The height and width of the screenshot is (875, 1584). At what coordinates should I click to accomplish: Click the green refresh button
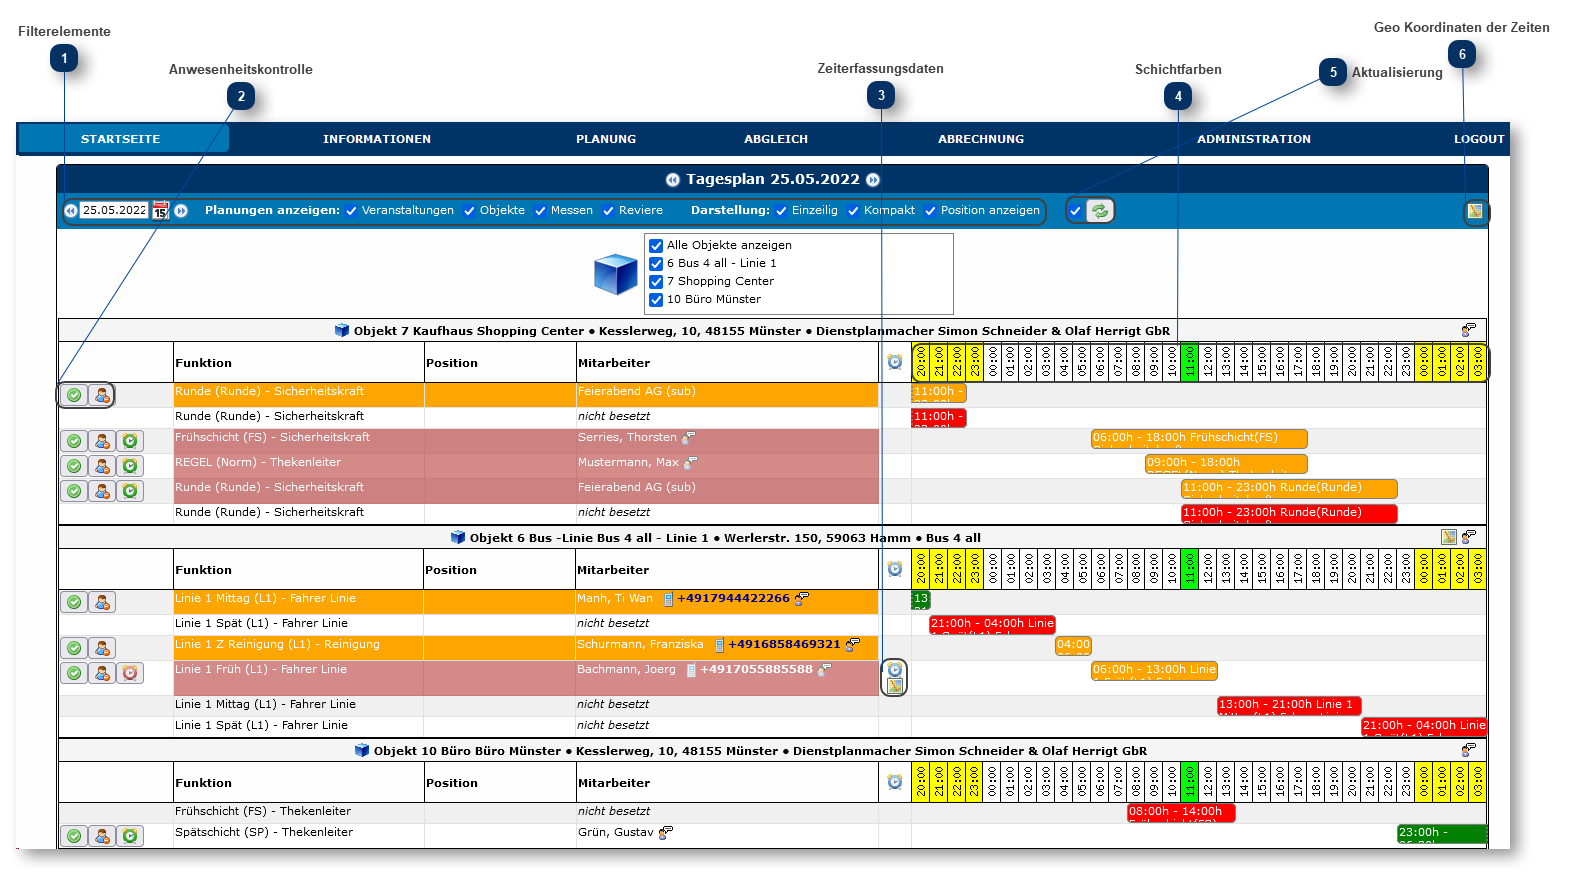[x=1100, y=211]
